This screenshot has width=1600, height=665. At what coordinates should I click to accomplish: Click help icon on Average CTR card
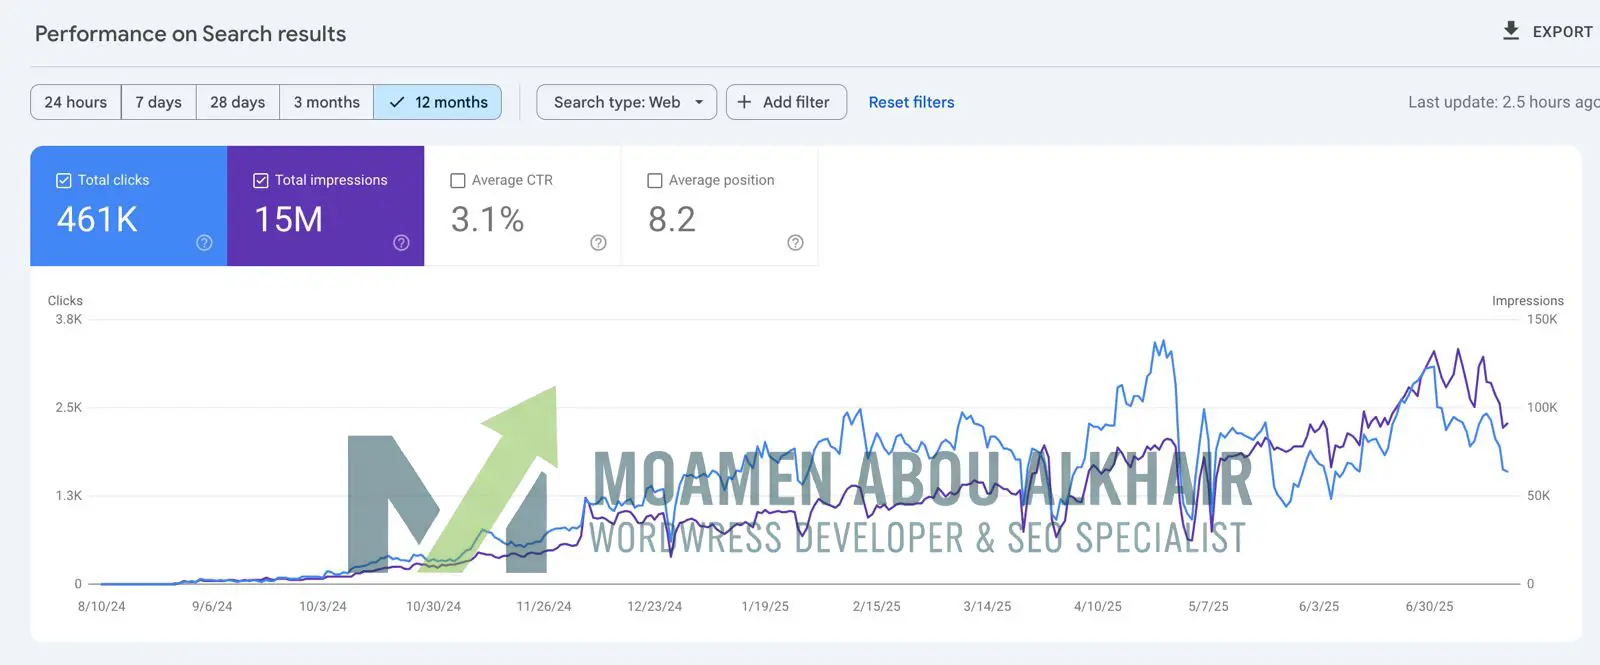[598, 243]
